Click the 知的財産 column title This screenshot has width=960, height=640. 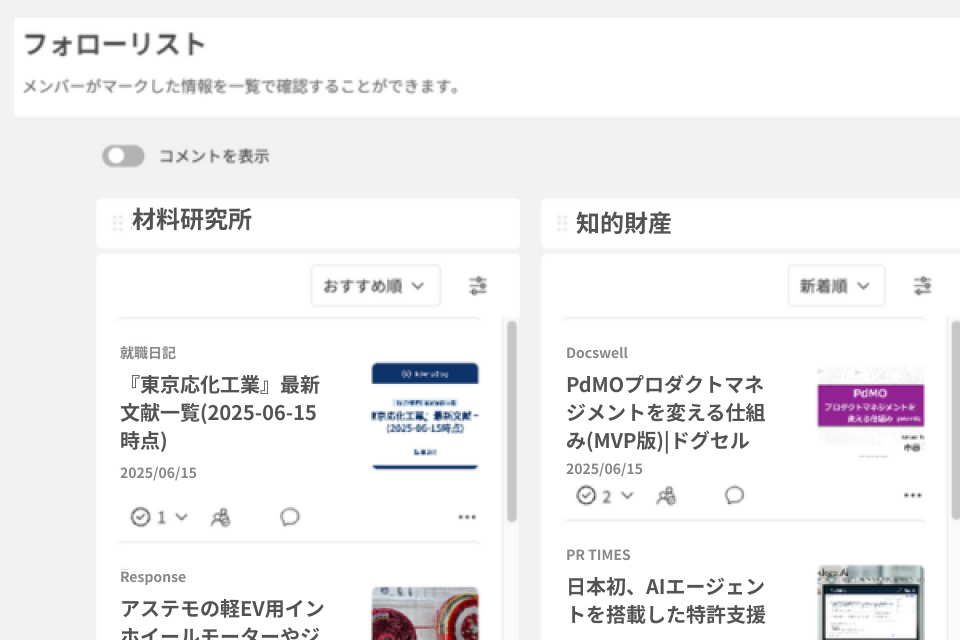point(623,224)
